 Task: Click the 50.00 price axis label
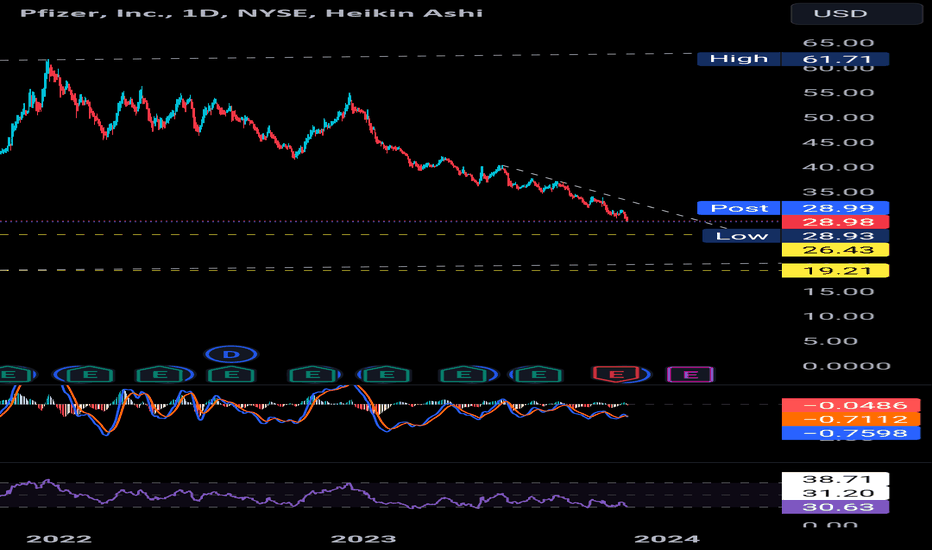tap(838, 118)
